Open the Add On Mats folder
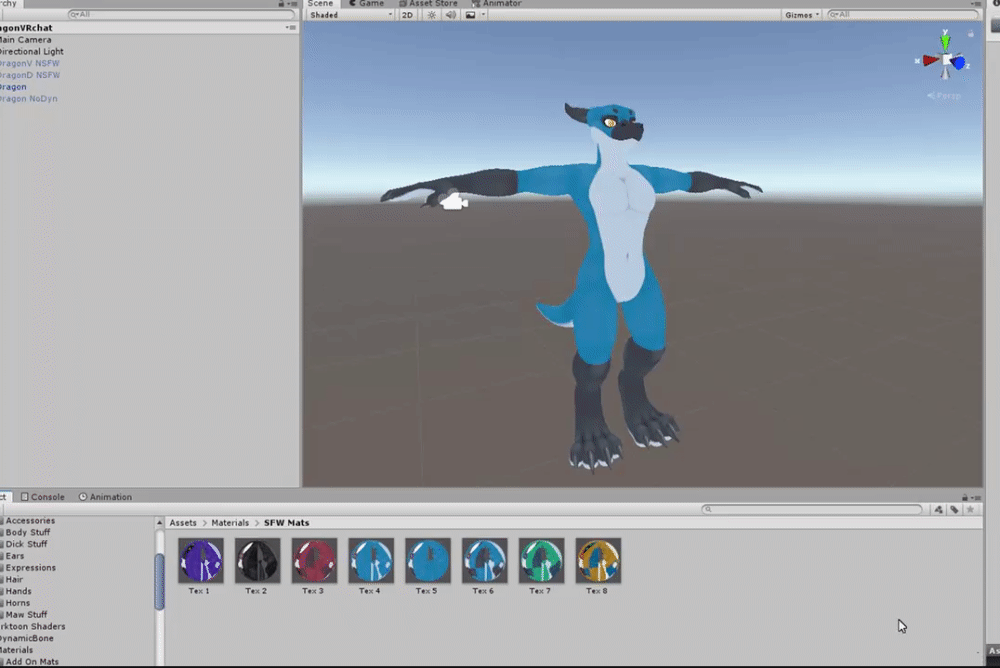 click(32, 662)
